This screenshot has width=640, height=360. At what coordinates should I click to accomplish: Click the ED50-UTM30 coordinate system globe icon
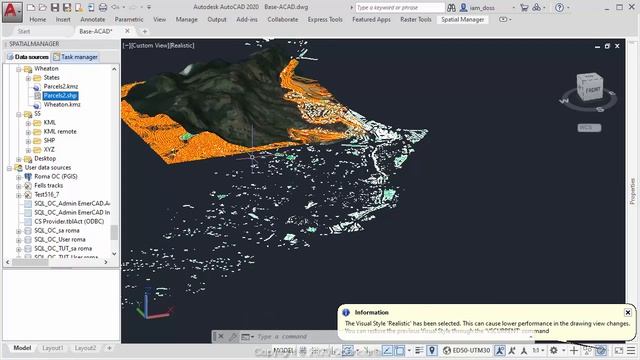(447, 350)
